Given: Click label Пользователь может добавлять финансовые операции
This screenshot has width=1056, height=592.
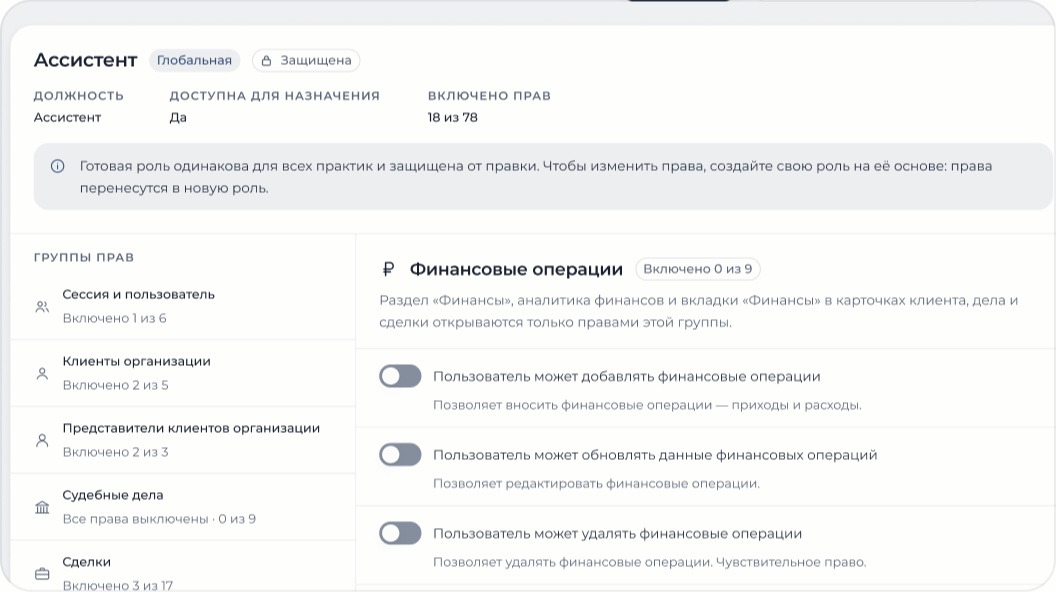Looking at the screenshot, I should tap(627, 376).
